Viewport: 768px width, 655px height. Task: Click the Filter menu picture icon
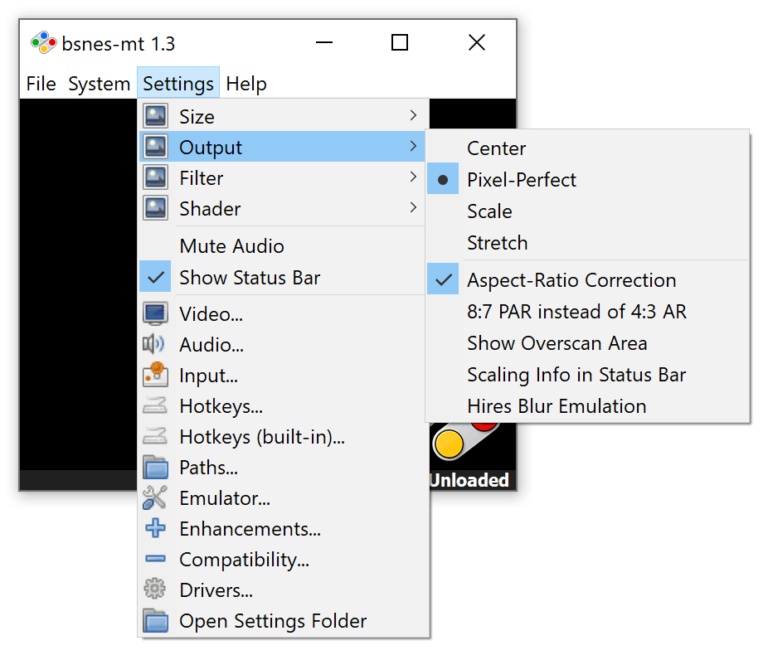pos(155,177)
